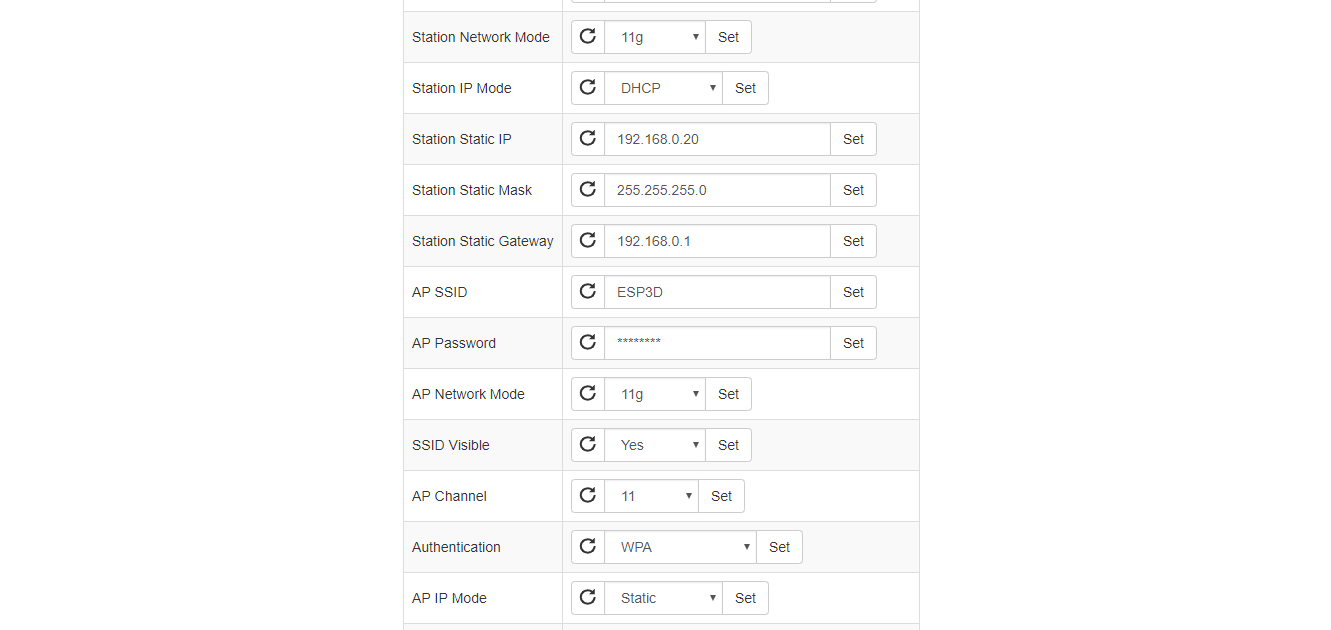Refresh the Station Static Mask value
This screenshot has height=630, width=1331.
click(x=588, y=190)
